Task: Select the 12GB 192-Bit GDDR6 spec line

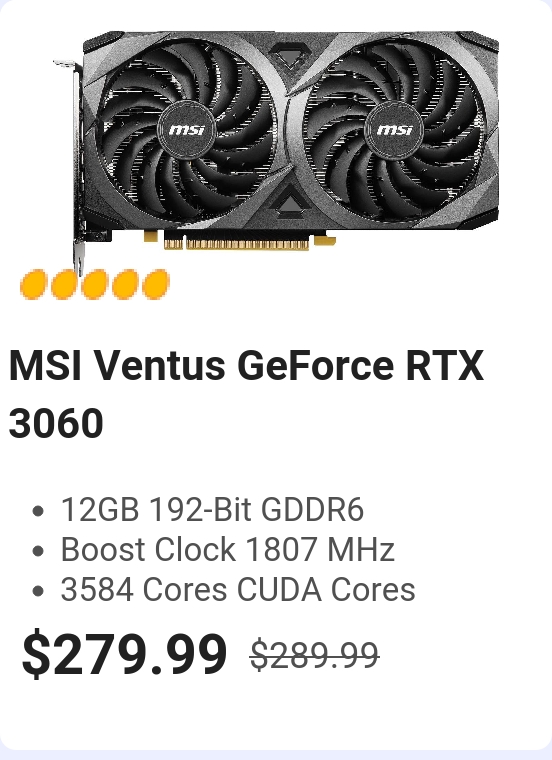Action: point(212,509)
